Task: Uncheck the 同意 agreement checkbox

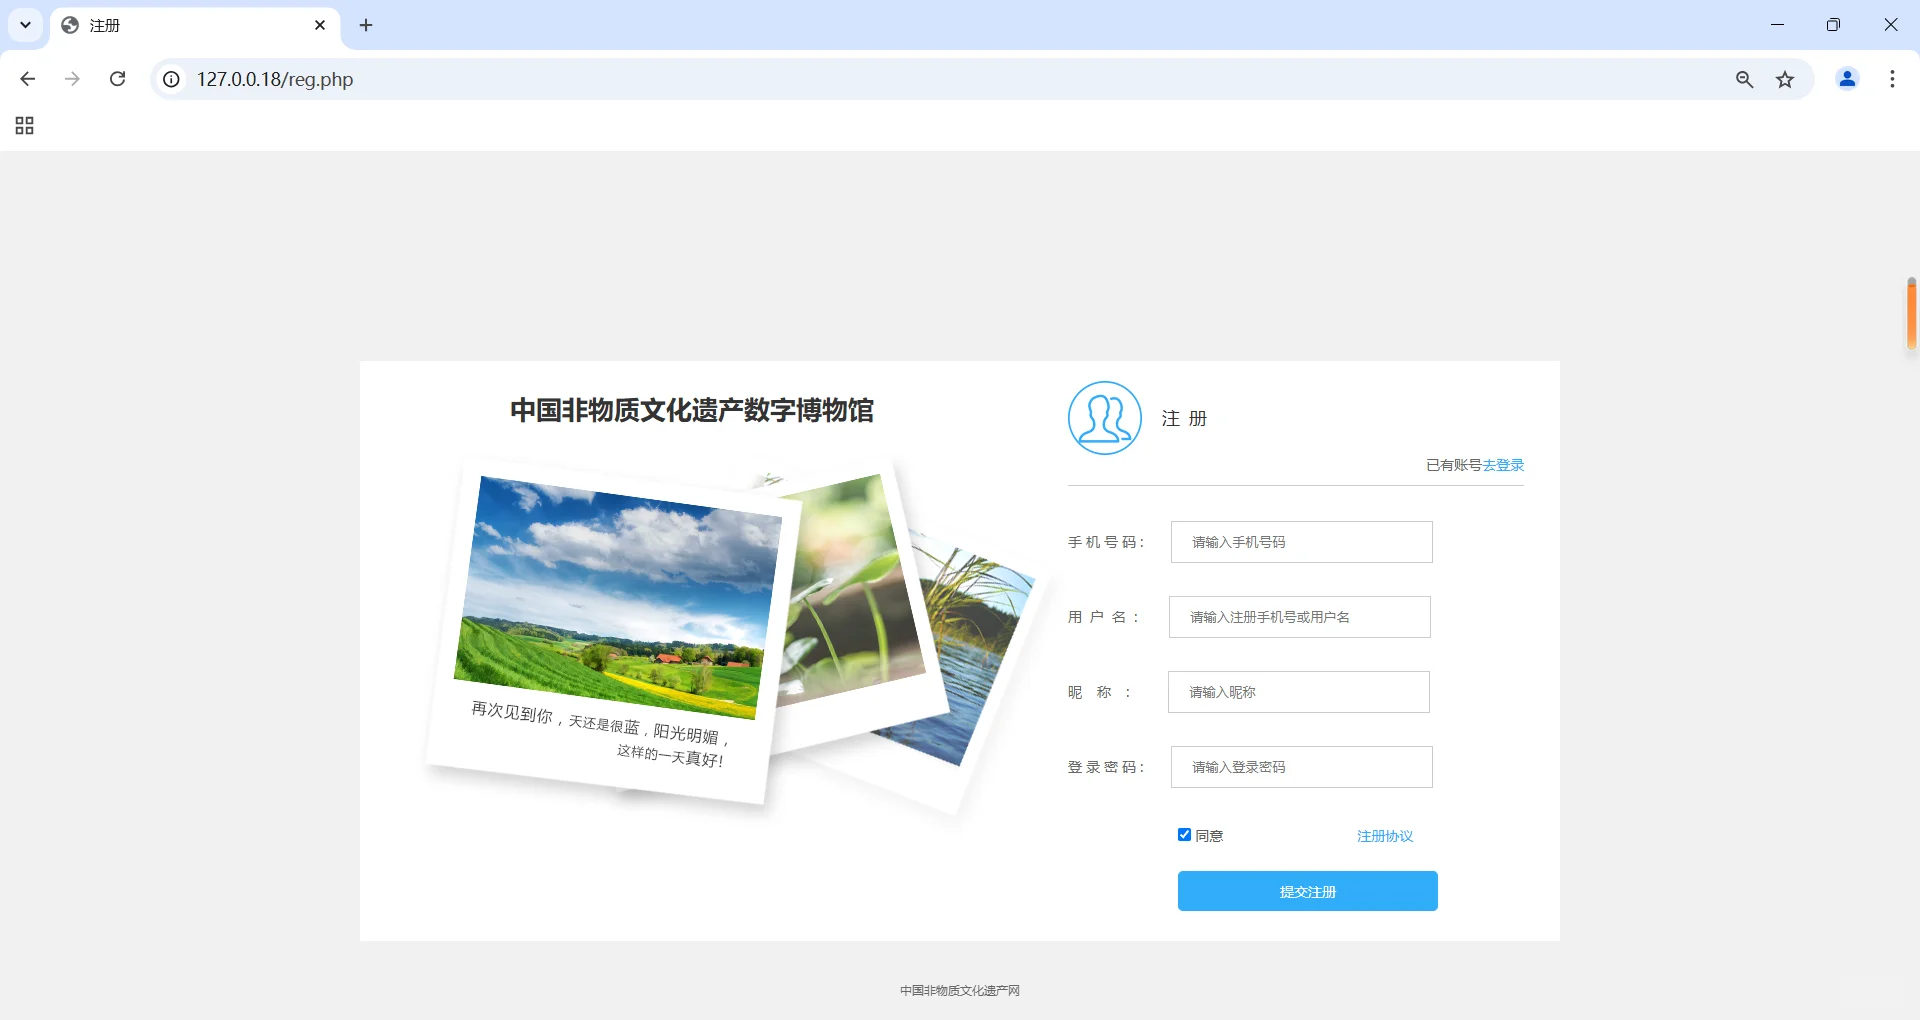Action: coord(1184,834)
